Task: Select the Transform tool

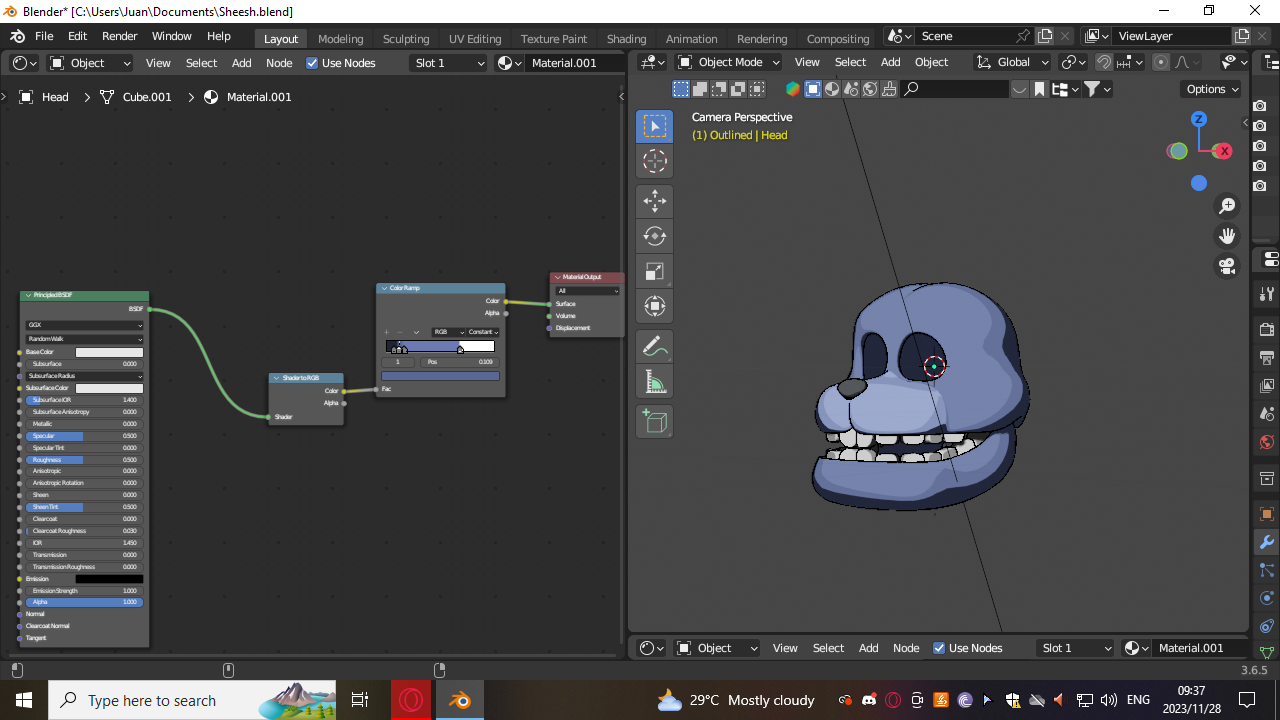Action: pyautogui.click(x=654, y=306)
